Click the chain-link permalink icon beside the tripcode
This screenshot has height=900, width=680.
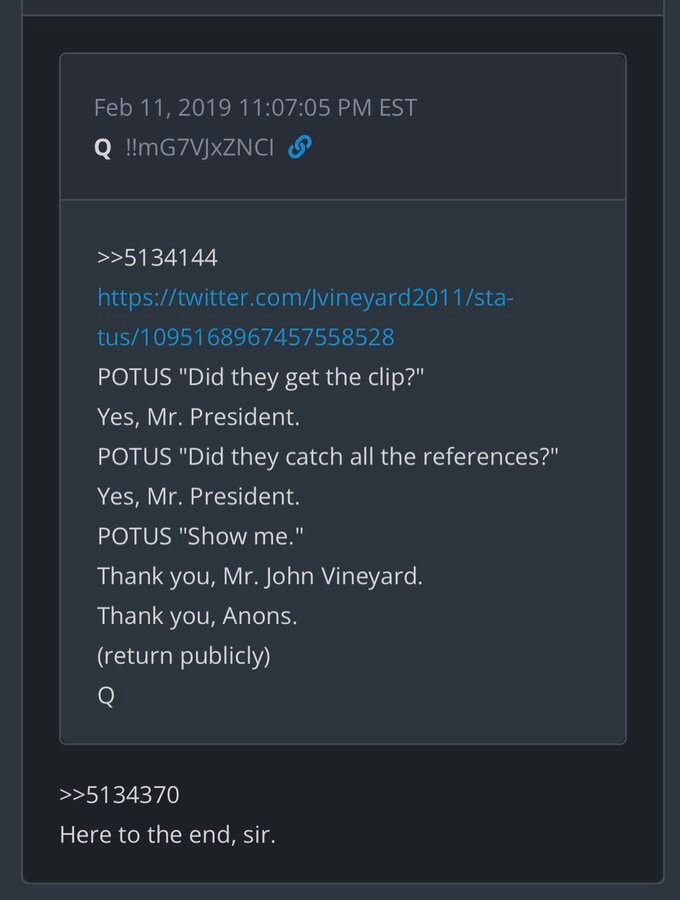(300, 148)
